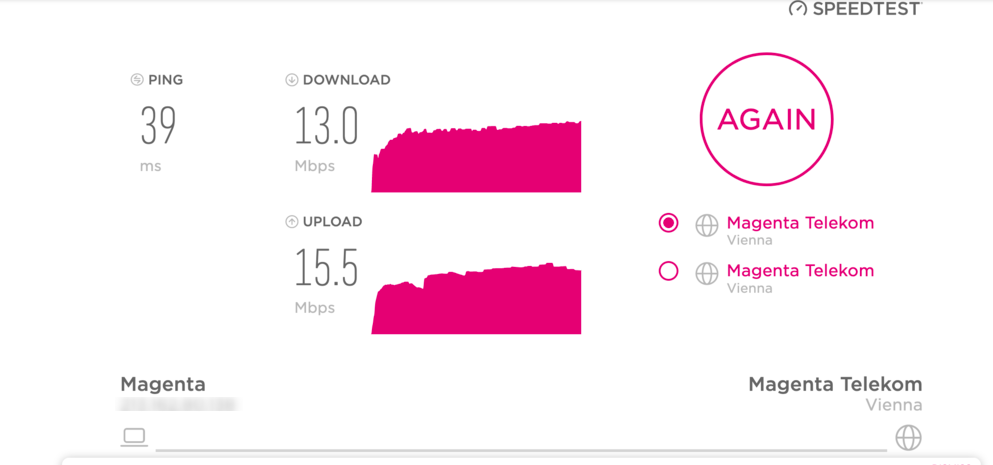Click the Magenta Telekom Vienna server label at bottom
The width and height of the screenshot is (993, 465).
coord(835,394)
